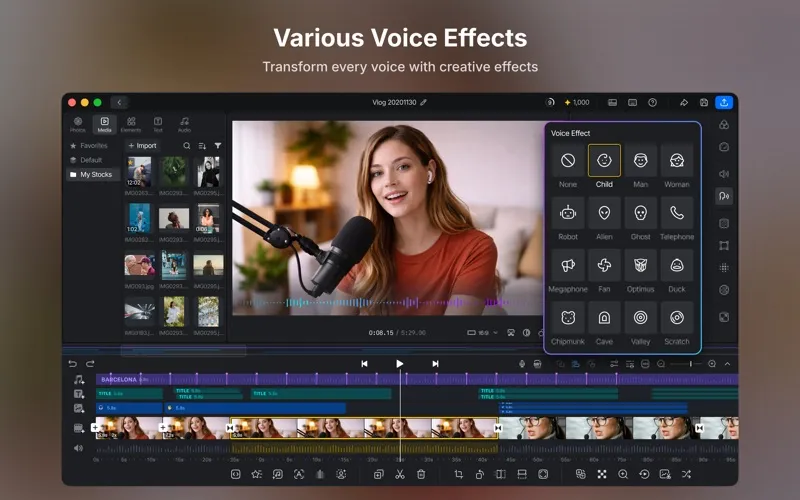Click the Import button
Viewport: 800px width, 500px height.
[x=142, y=145]
